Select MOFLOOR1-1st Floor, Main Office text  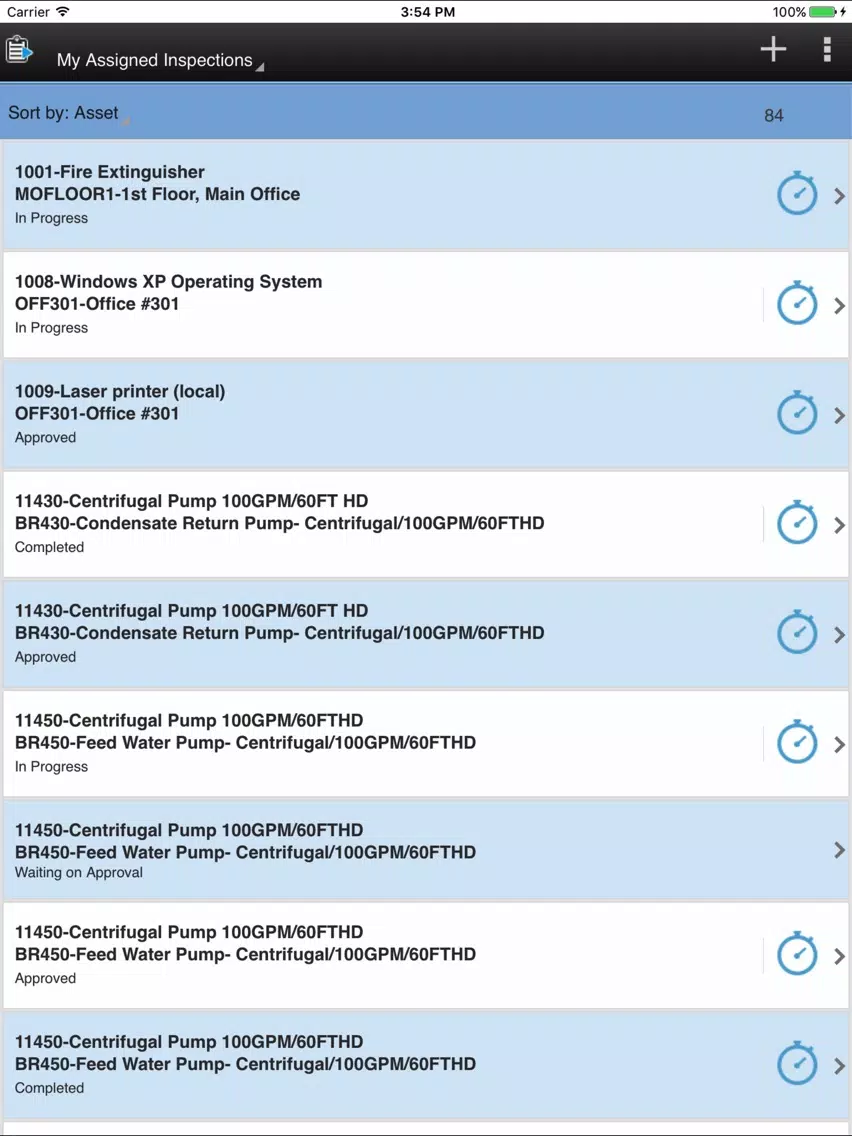pyautogui.click(x=157, y=194)
